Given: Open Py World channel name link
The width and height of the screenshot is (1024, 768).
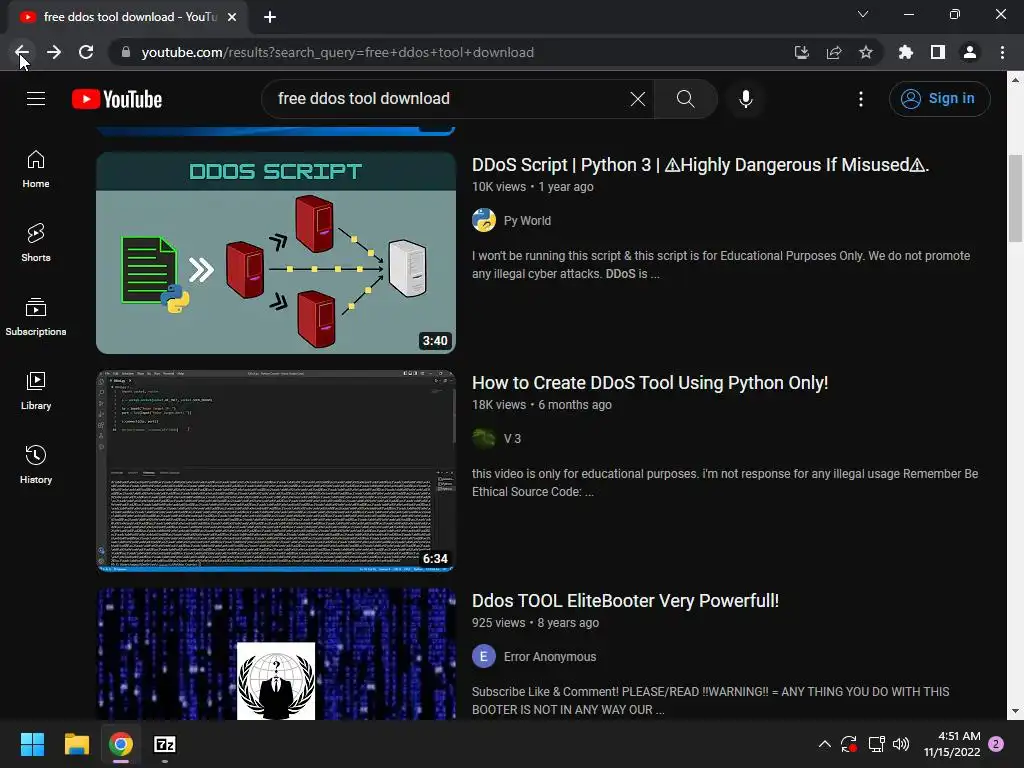Looking at the screenshot, I should pos(527,221).
